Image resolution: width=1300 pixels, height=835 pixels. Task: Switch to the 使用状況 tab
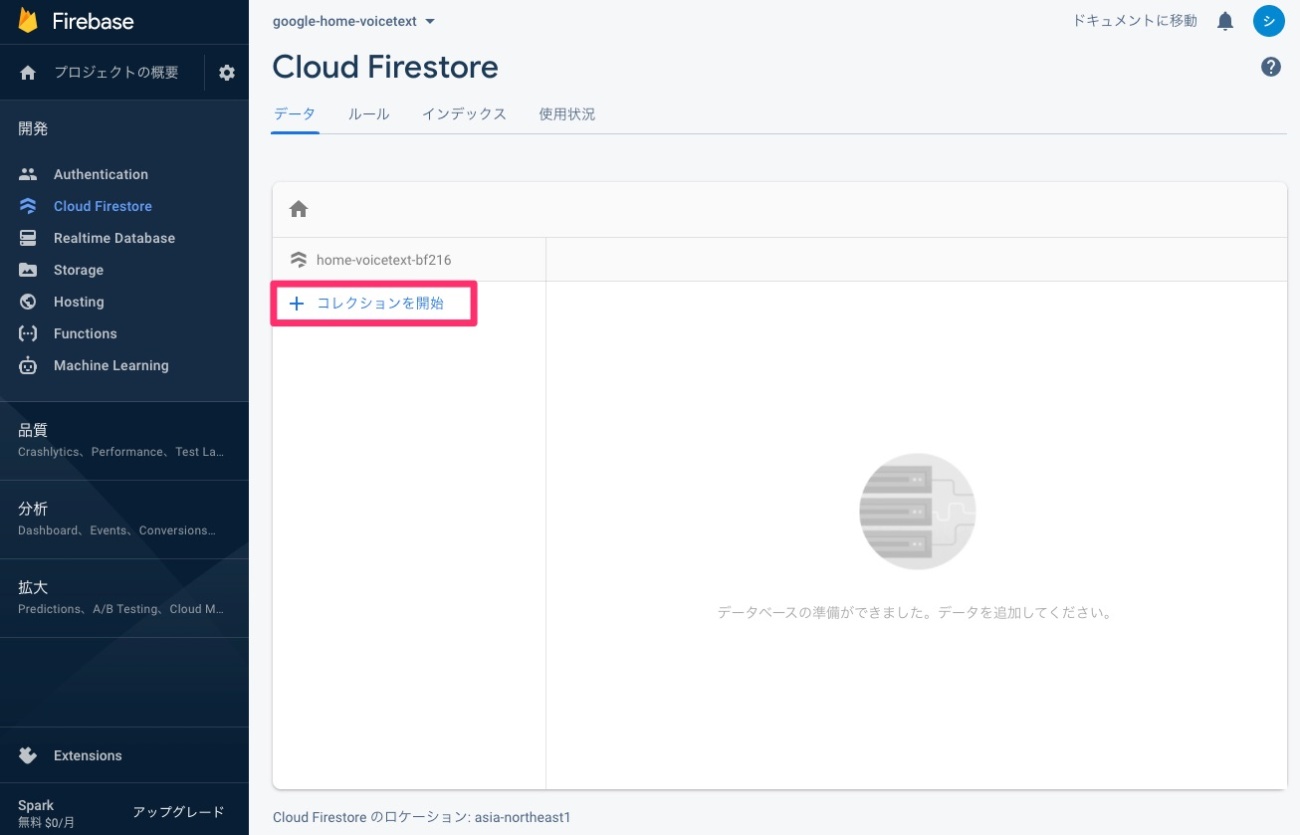click(567, 114)
